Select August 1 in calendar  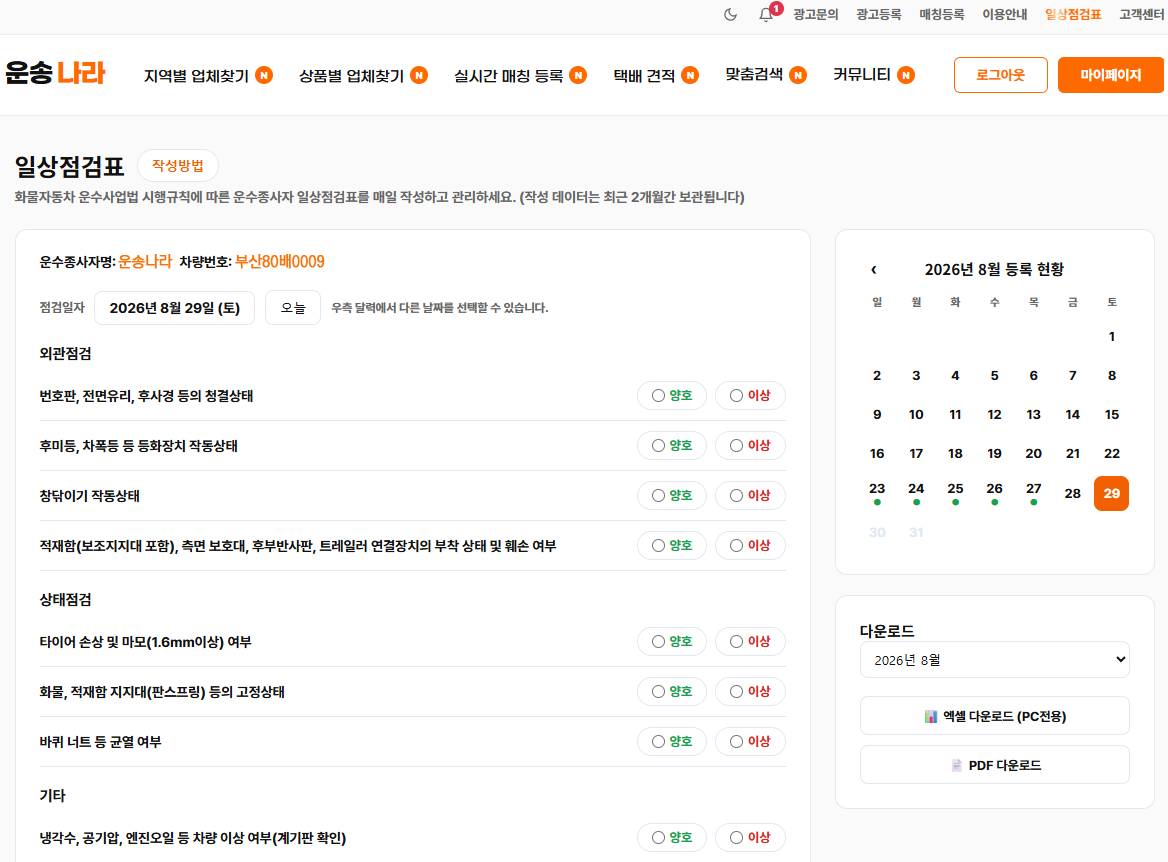pyautogui.click(x=1111, y=337)
